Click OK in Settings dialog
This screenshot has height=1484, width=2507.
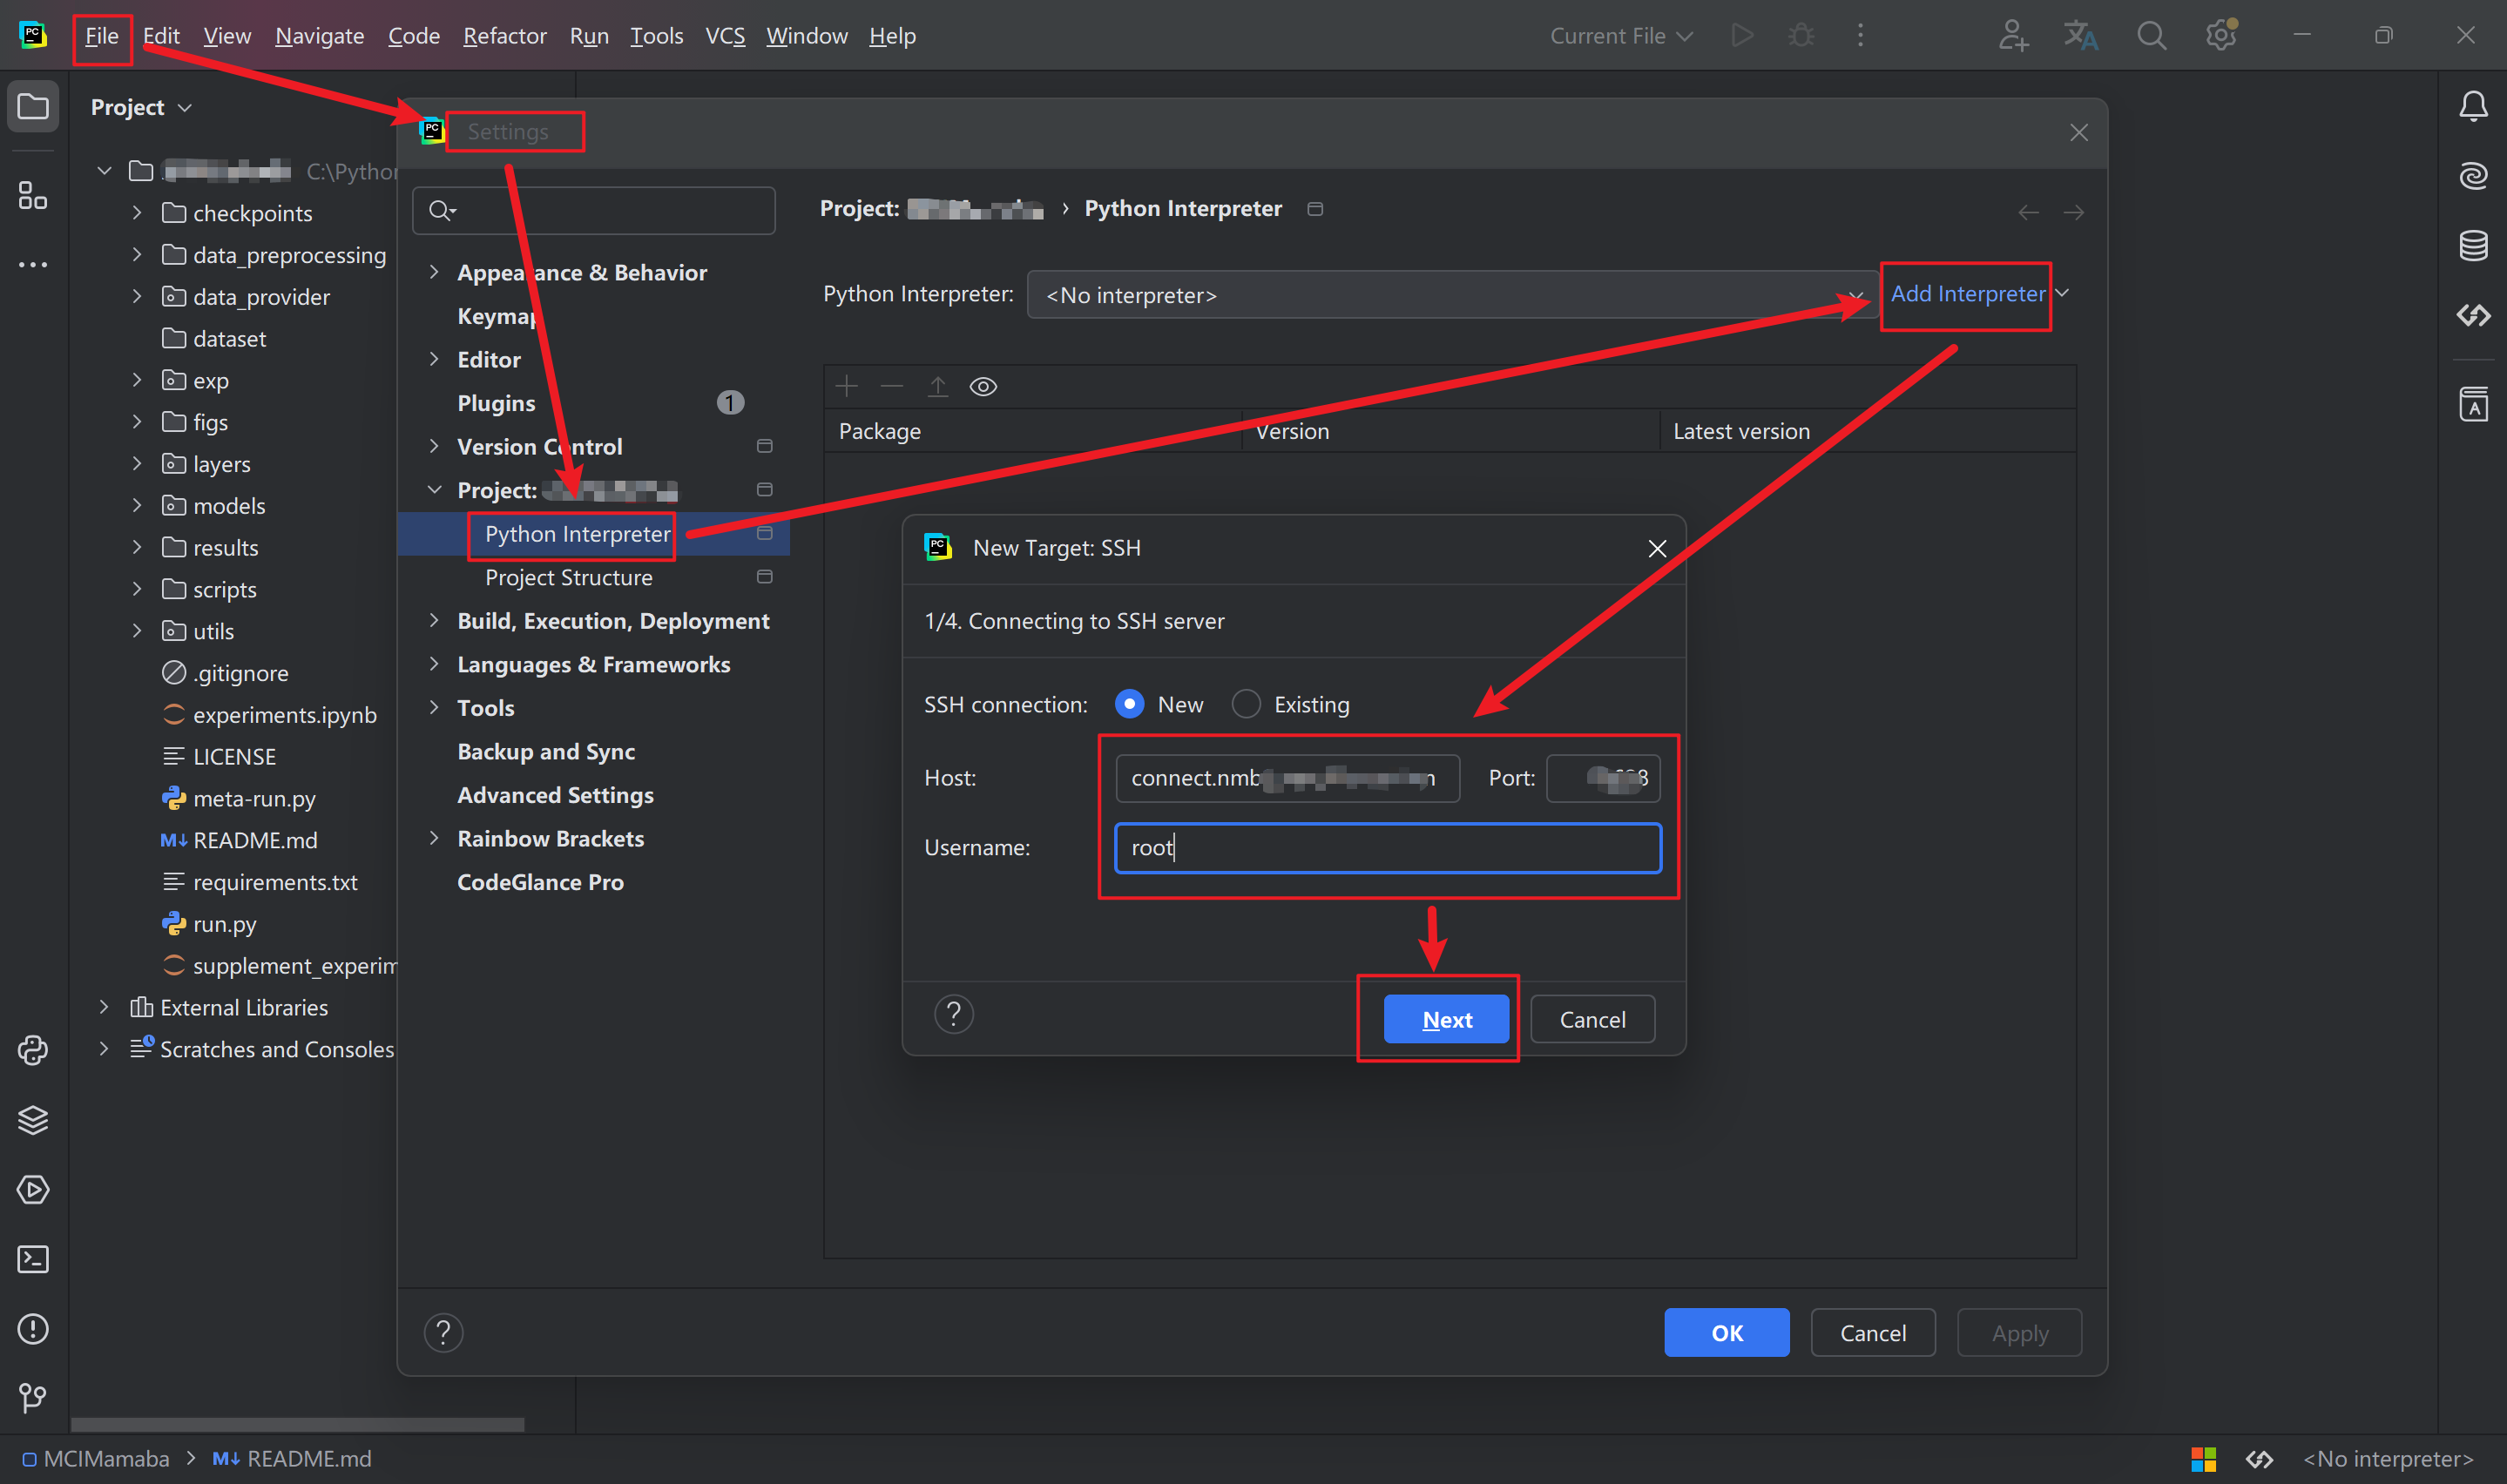coord(1726,1332)
